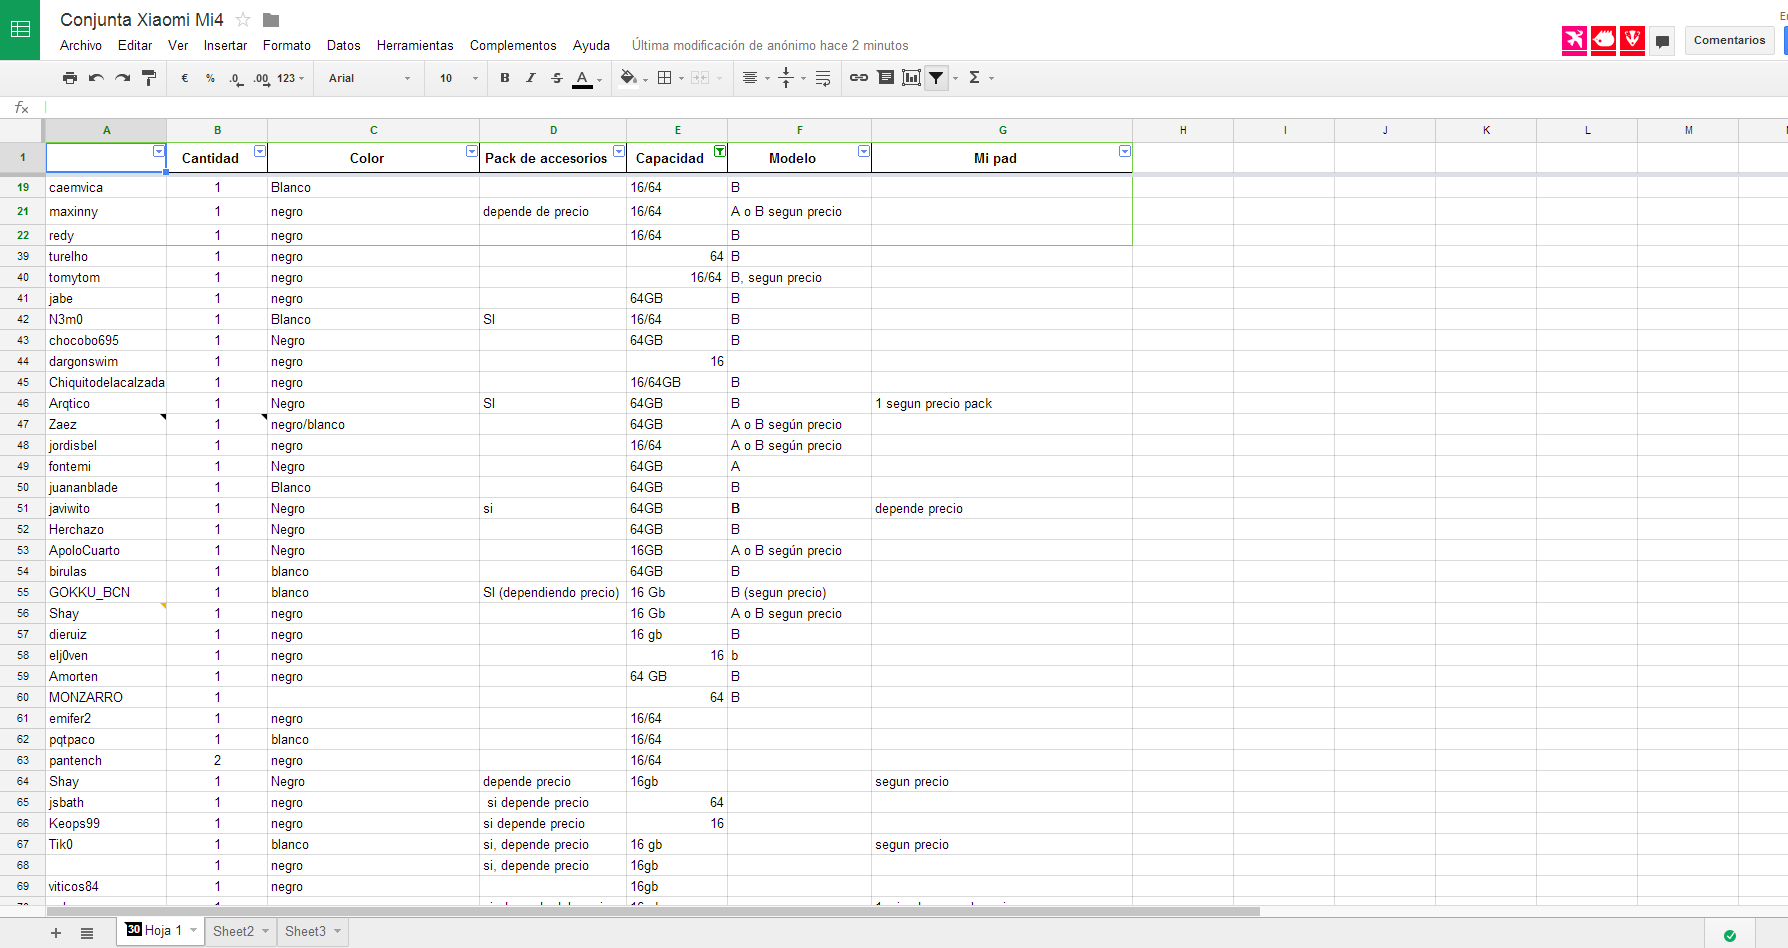The width and height of the screenshot is (1788, 948).
Task: Select the column H header
Action: [x=1183, y=130]
